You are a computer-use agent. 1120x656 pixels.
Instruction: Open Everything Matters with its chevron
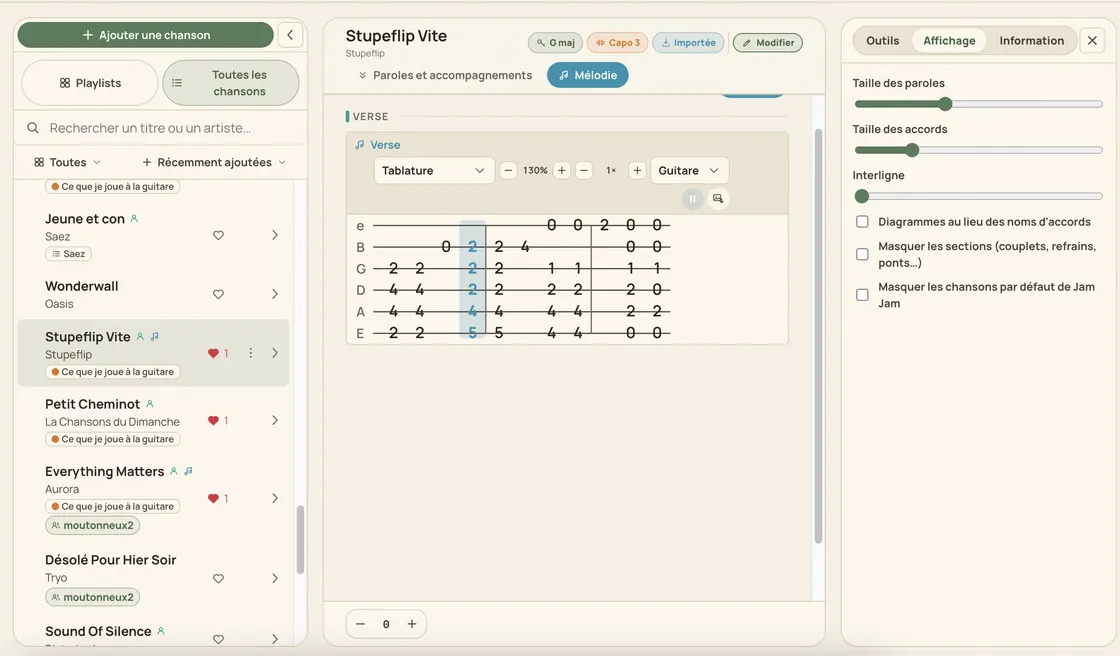[x=275, y=498]
